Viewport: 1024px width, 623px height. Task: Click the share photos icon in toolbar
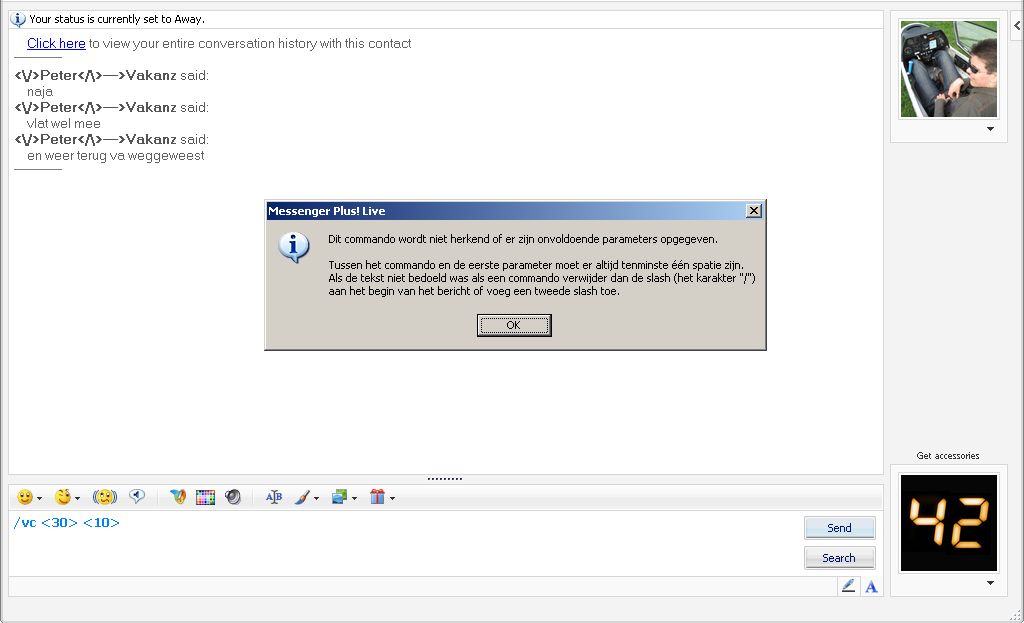340,498
